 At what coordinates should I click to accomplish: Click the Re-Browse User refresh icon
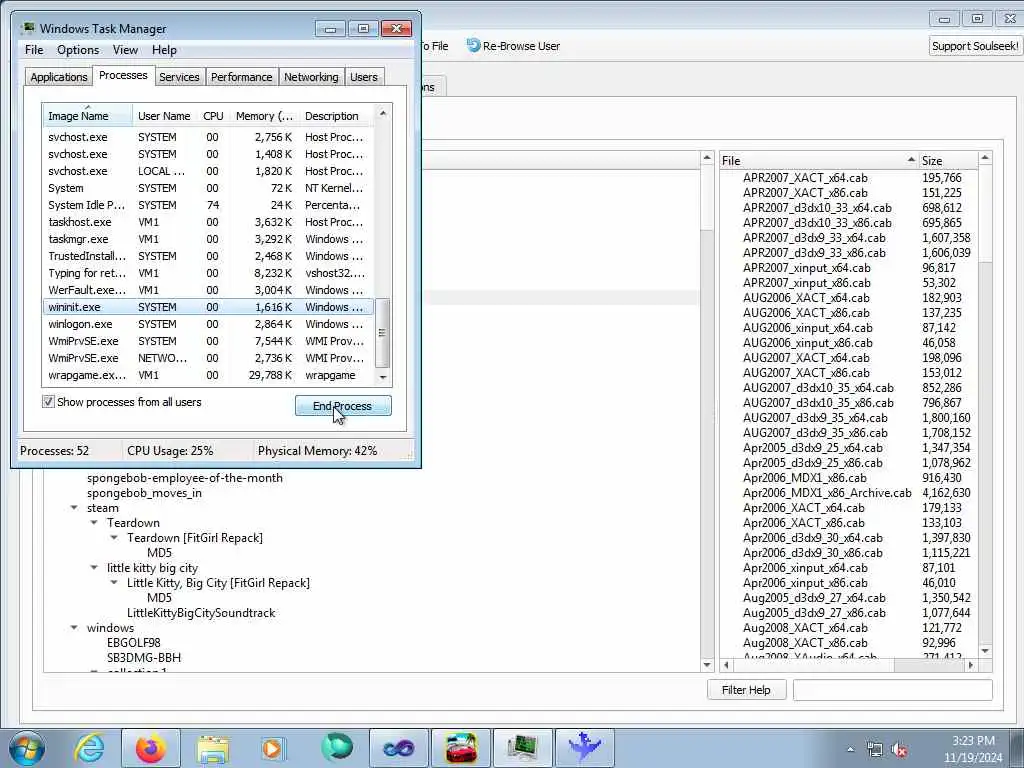point(473,45)
